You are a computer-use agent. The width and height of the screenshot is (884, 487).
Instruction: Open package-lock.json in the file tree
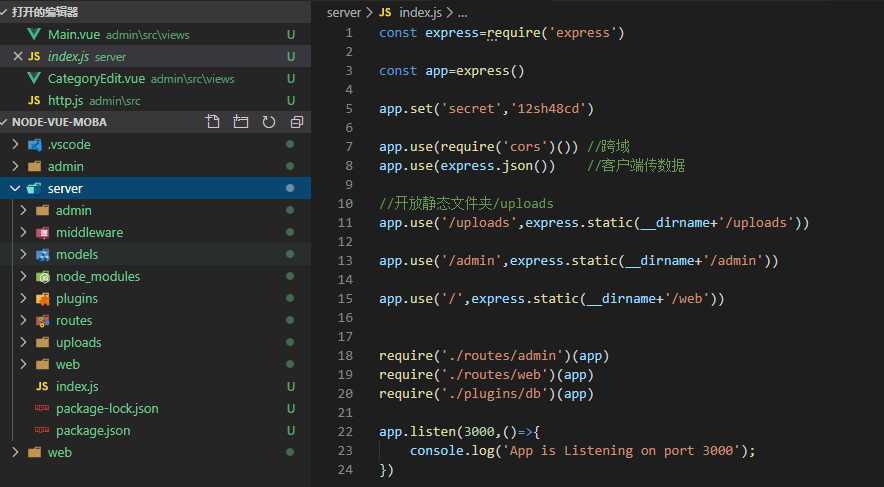(x=107, y=408)
